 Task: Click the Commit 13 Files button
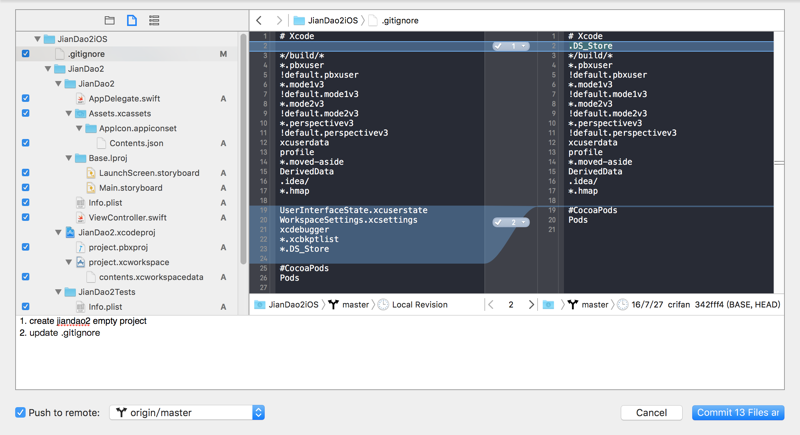738,413
